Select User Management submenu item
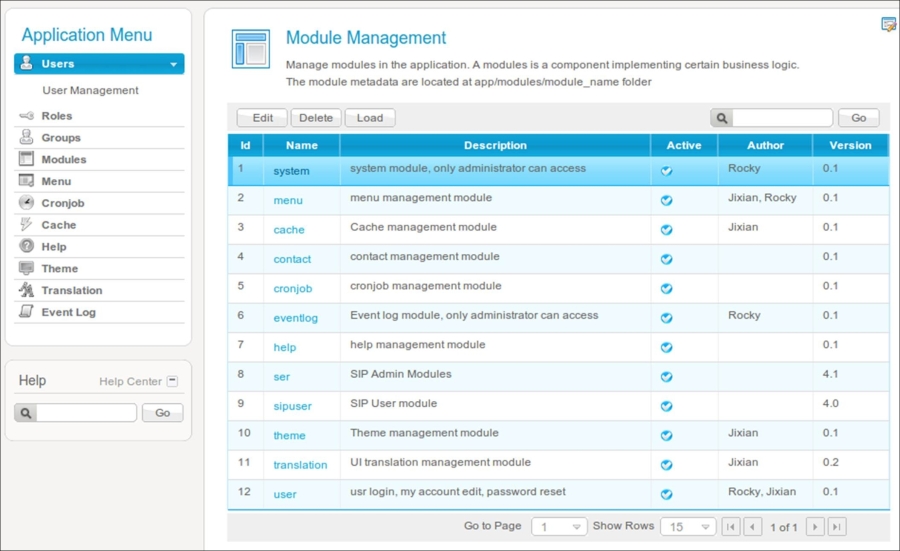Image resolution: width=900 pixels, height=551 pixels. [x=90, y=90]
